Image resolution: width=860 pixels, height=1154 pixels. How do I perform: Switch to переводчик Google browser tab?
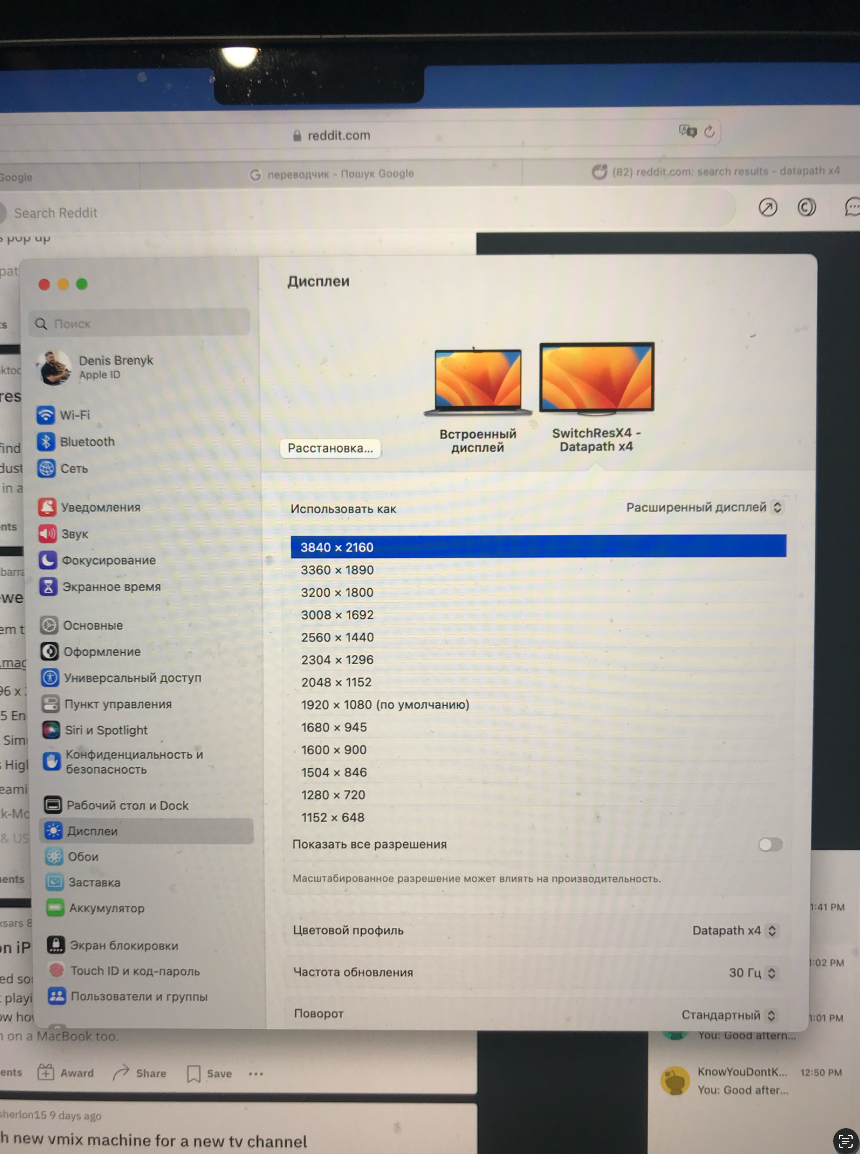[x=331, y=173]
